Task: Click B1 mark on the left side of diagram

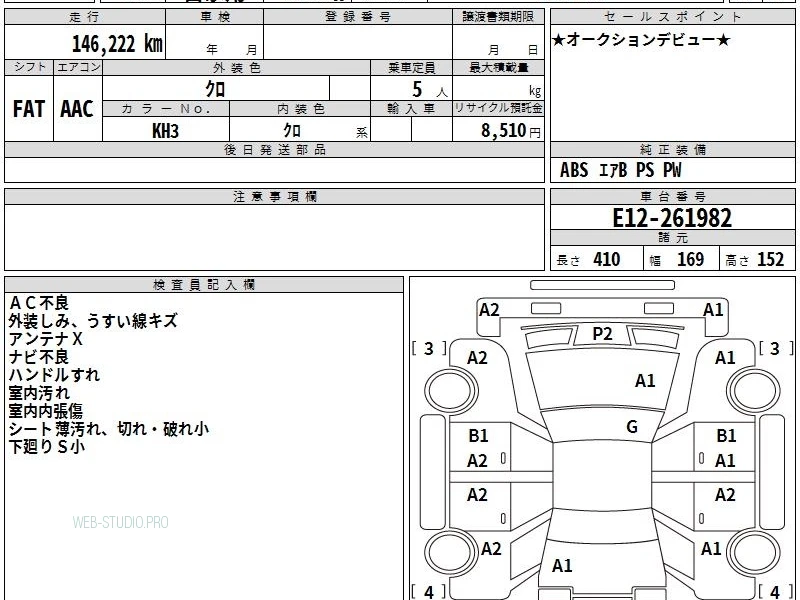Action: [x=478, y=436]
